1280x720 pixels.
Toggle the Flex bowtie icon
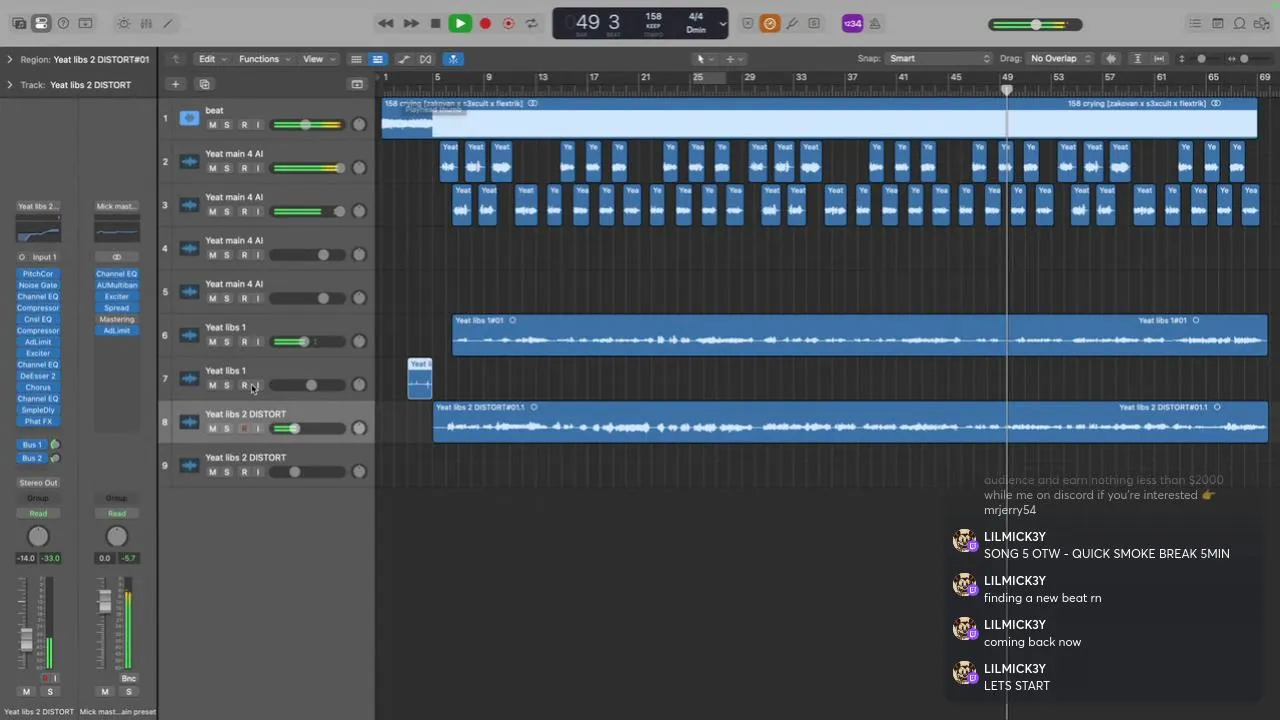click(x=426, y=59)
